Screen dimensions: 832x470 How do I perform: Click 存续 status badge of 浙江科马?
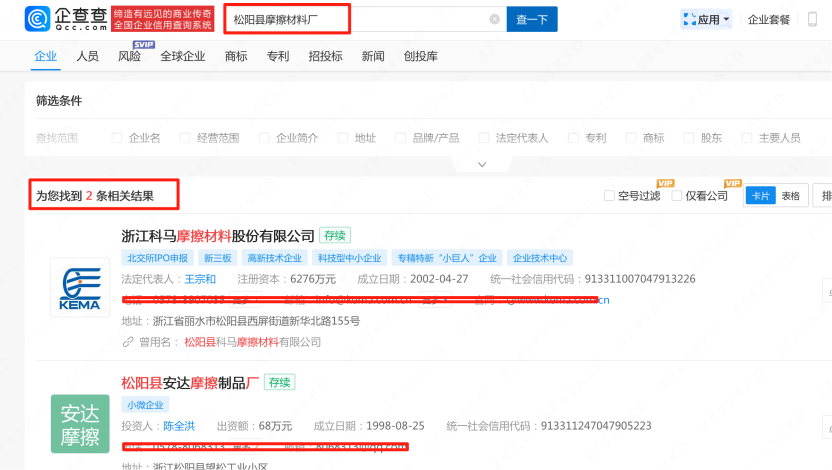(x=335, y=236)
